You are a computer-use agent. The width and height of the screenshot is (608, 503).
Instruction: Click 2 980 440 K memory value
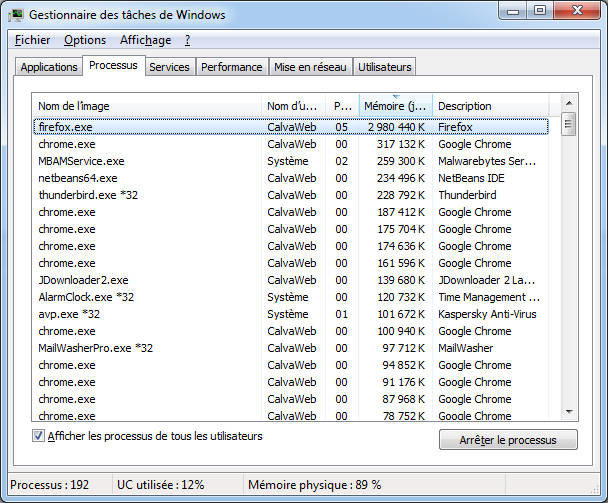[396, 127]
